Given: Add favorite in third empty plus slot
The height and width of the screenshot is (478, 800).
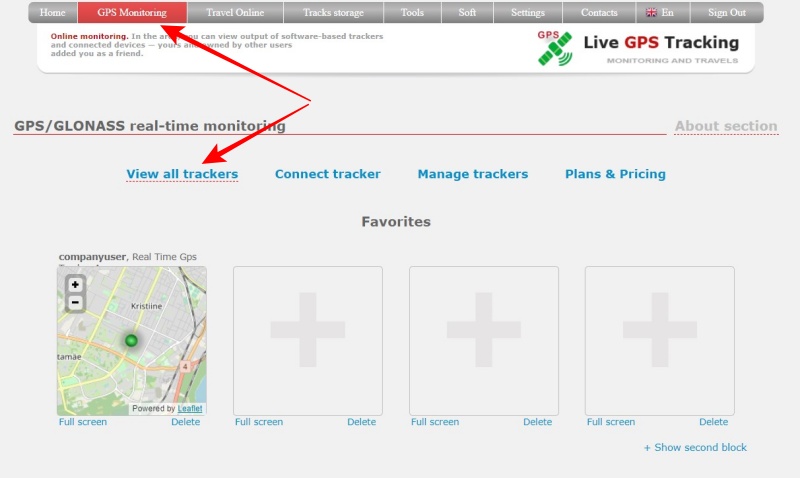Looking at the screenshot, I should tap(484, 340).
